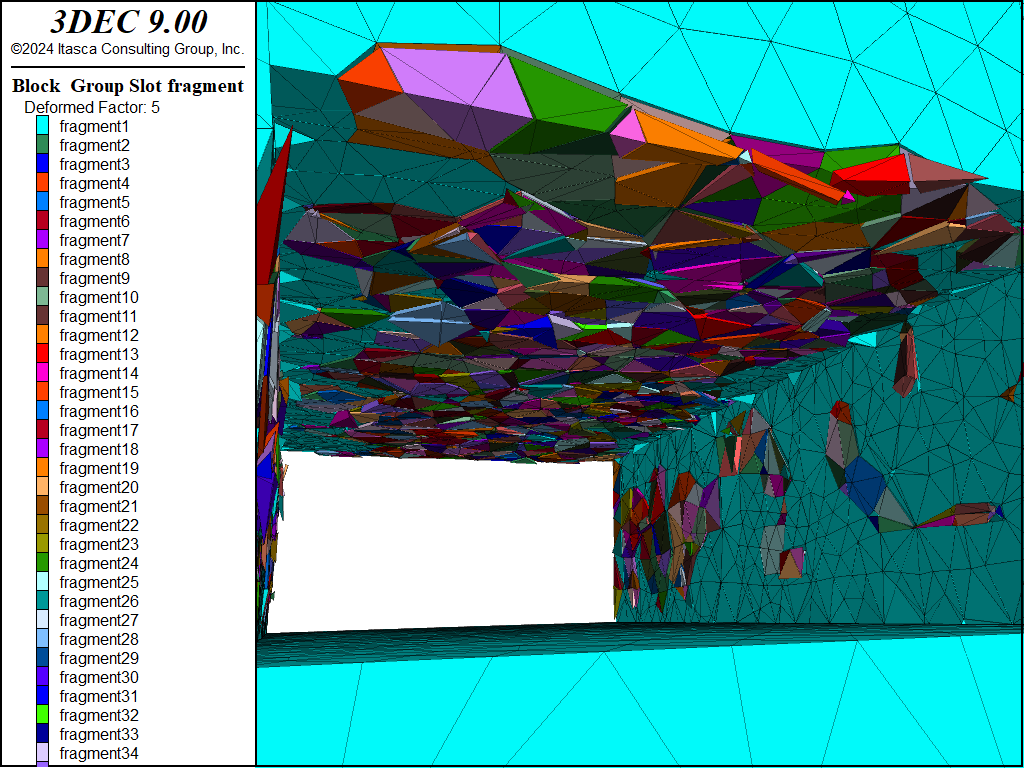The image size is (1024, 768).
Task: Click the fragment34 legend entry
Action: coord(98,754)
